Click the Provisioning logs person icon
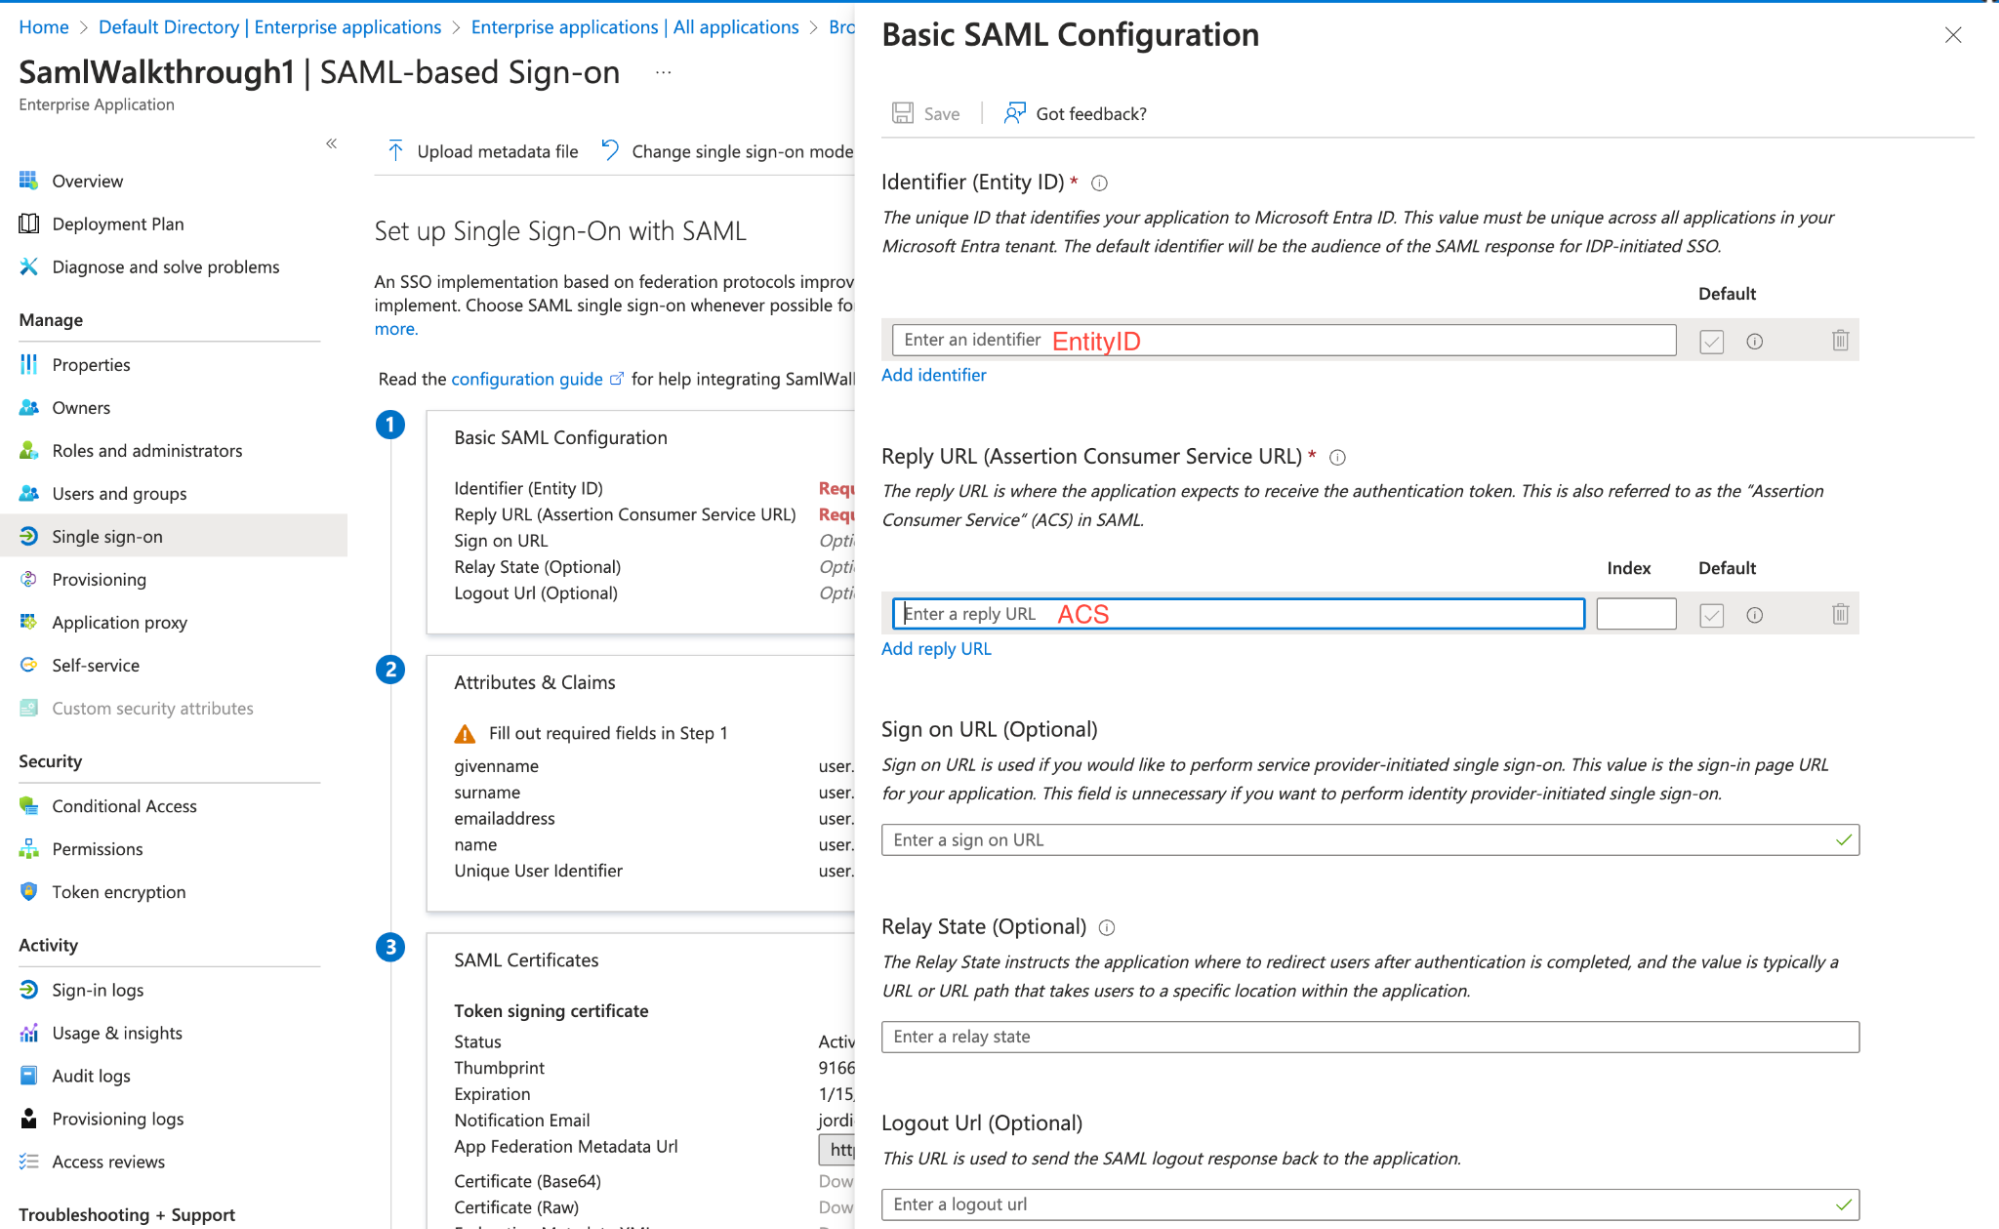Viewport: 1999px width, 1229px height. (28, 1119)
